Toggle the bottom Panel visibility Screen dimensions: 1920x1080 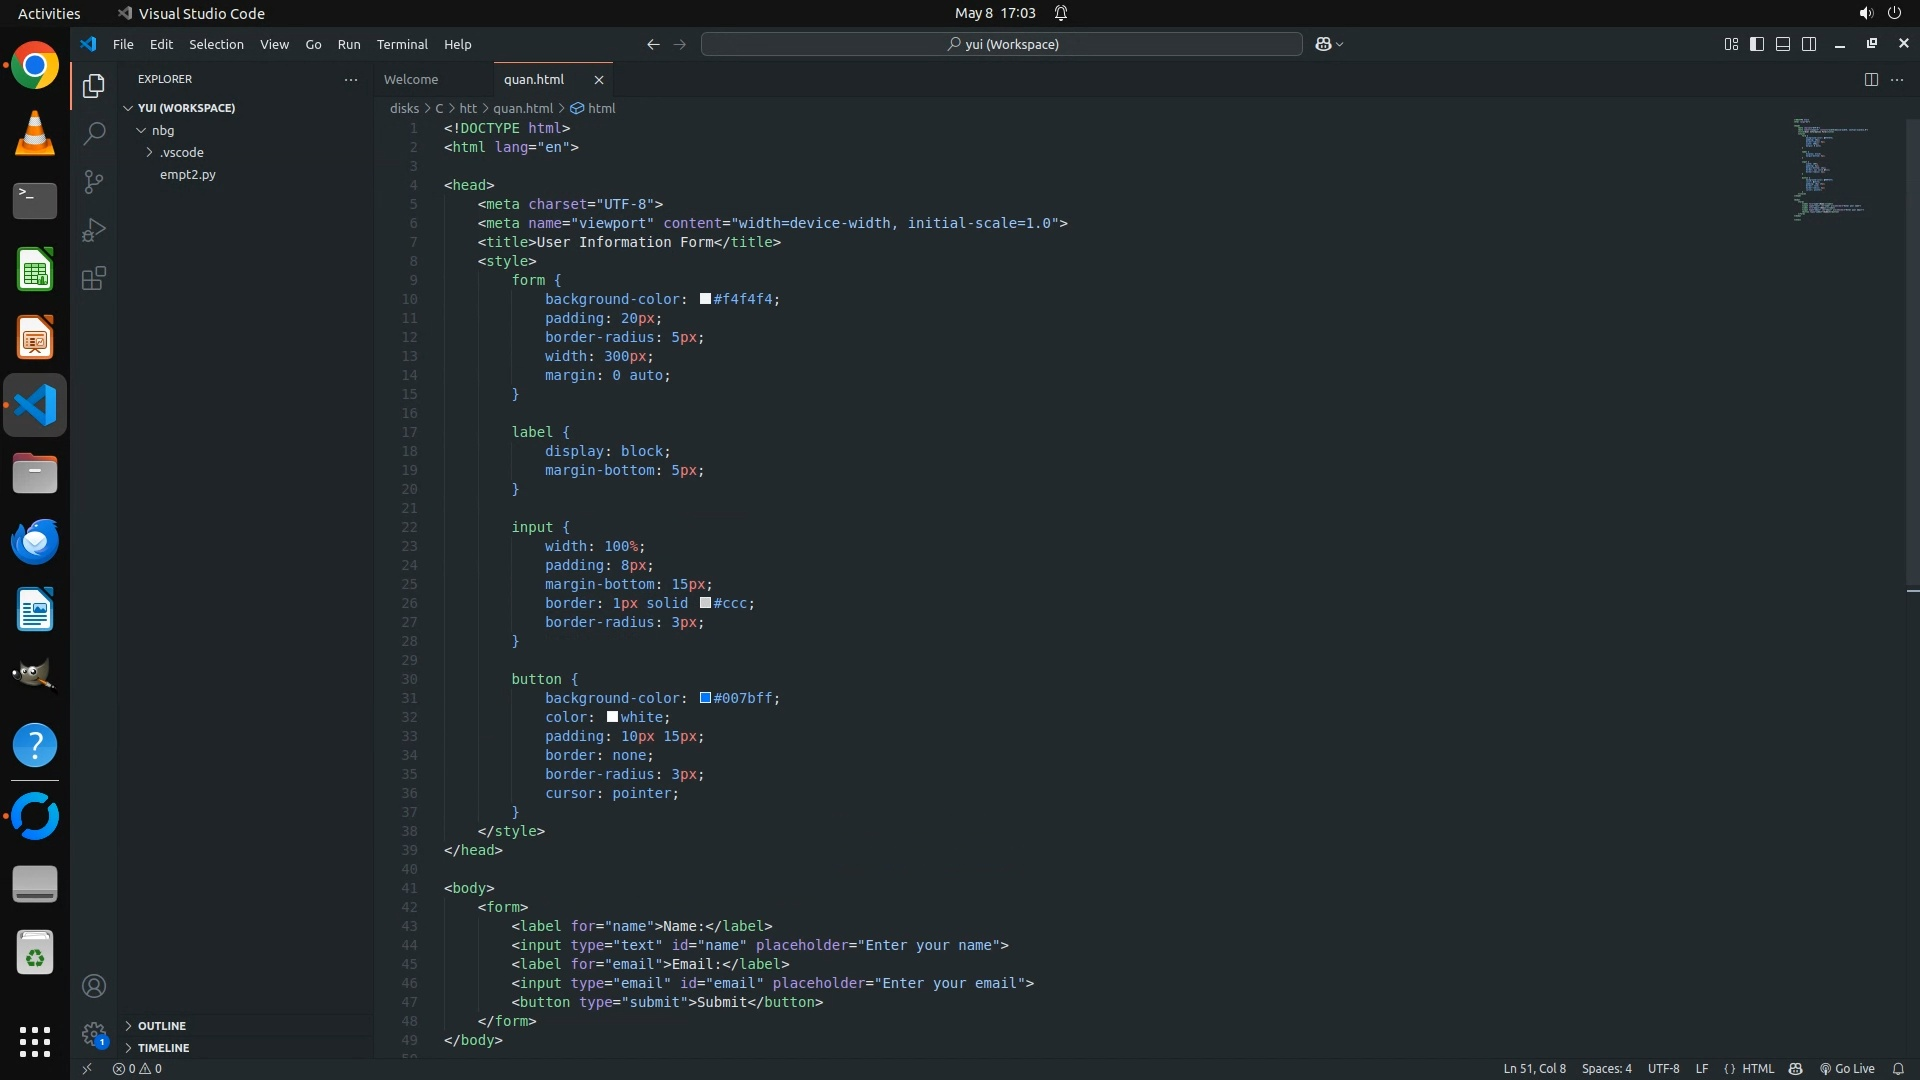[x=1783, y=44]
